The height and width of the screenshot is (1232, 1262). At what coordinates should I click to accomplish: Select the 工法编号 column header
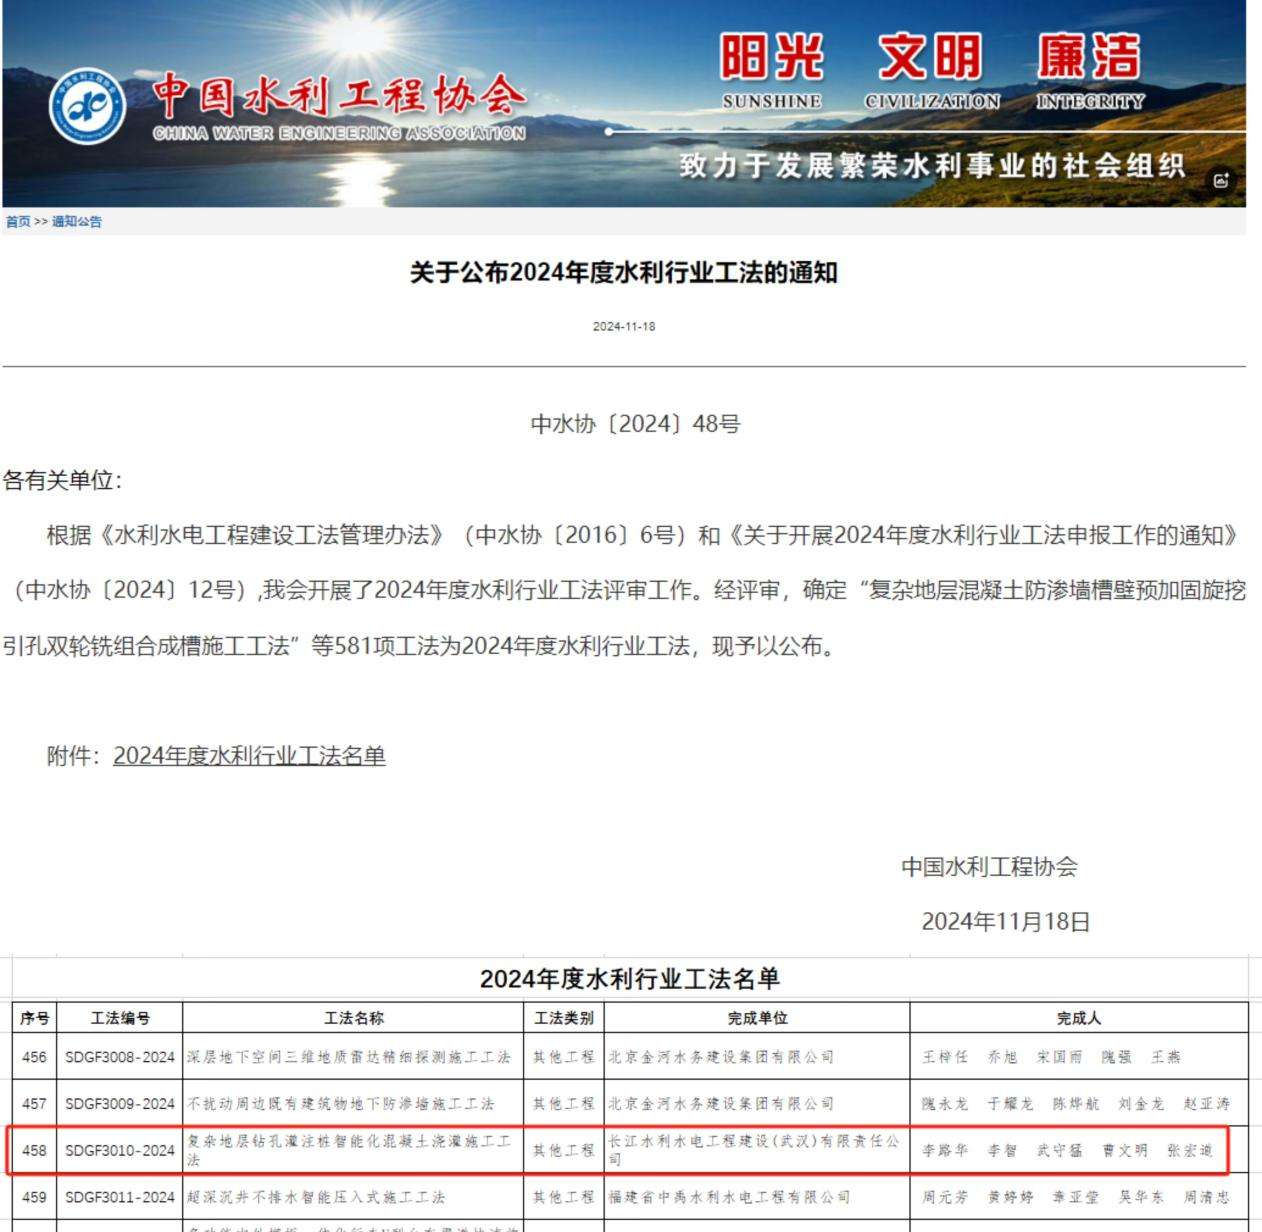pos(120,1018)
